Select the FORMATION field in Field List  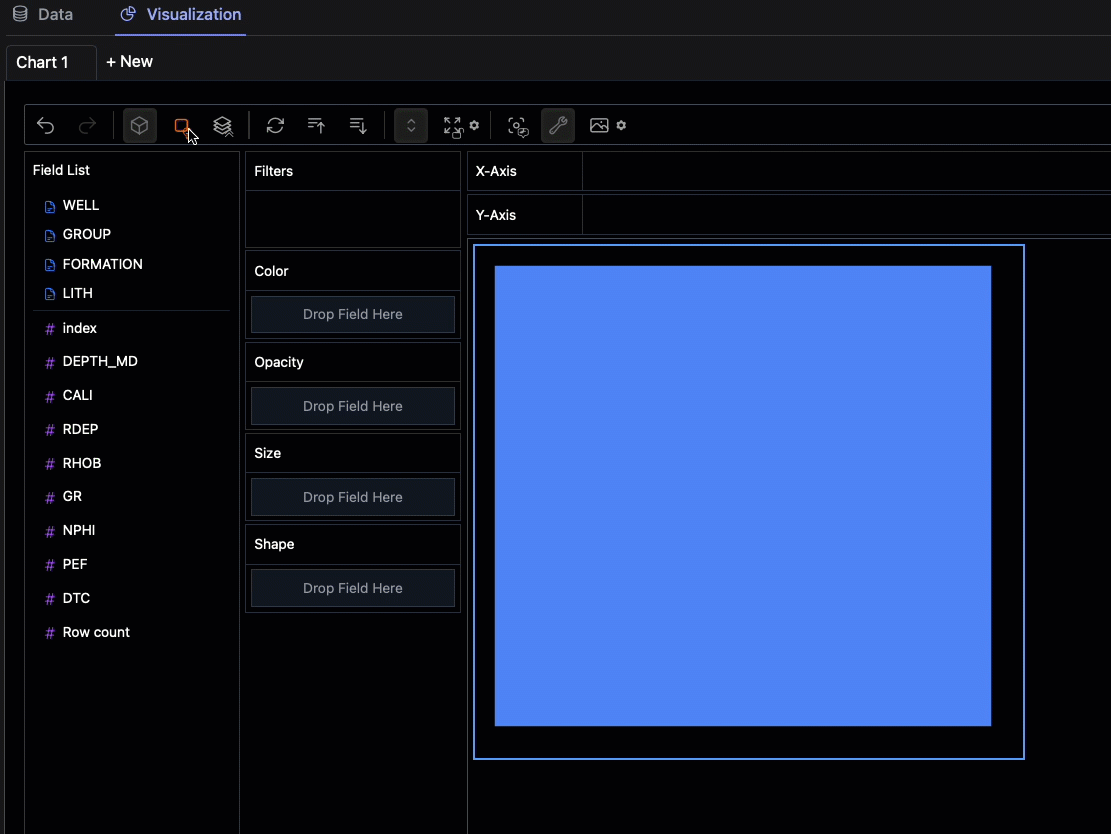[102, 264]
